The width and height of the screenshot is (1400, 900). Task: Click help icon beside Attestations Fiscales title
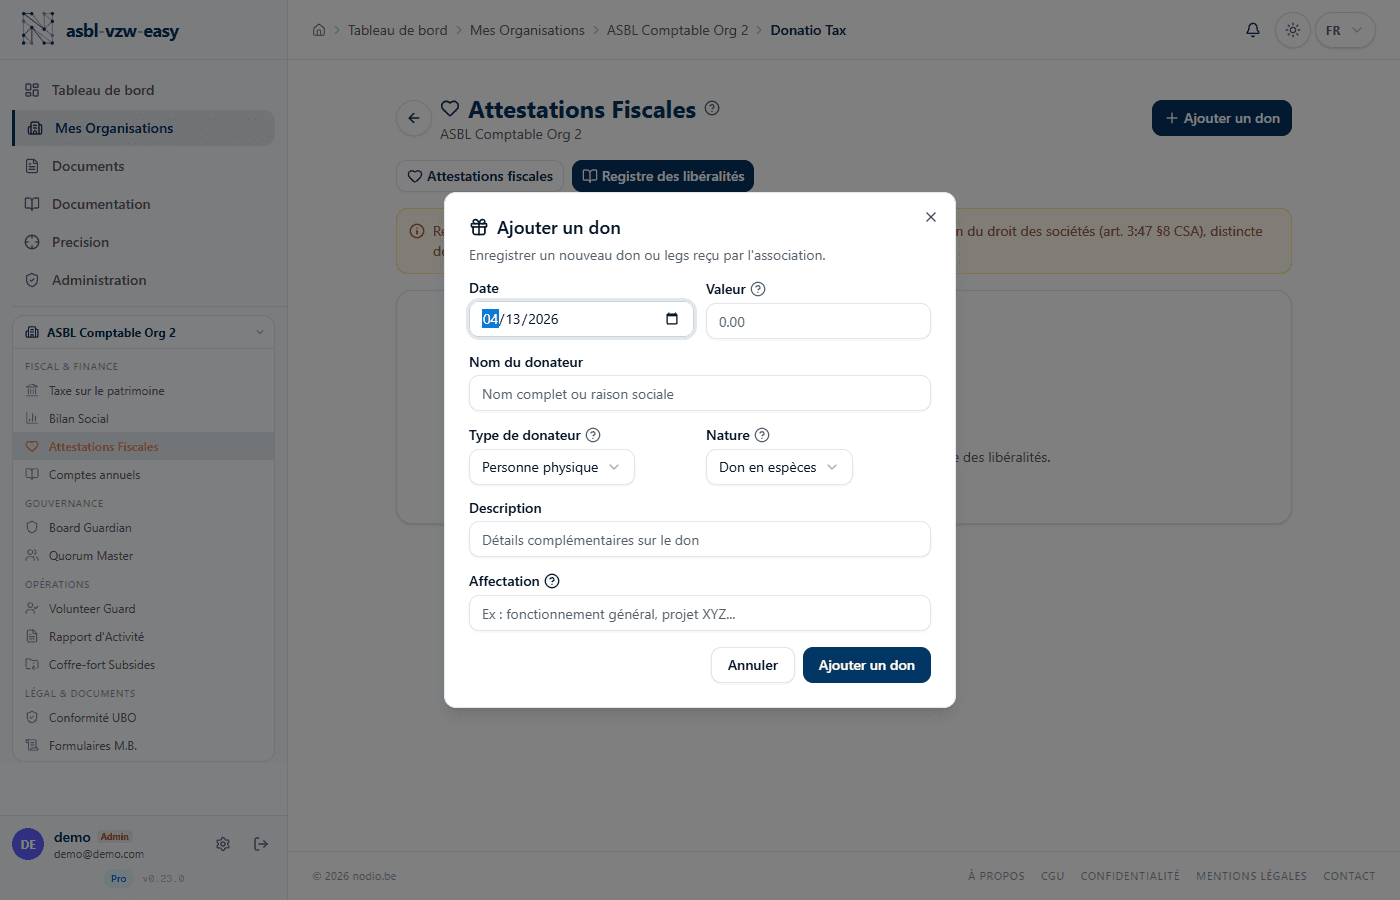712,108
